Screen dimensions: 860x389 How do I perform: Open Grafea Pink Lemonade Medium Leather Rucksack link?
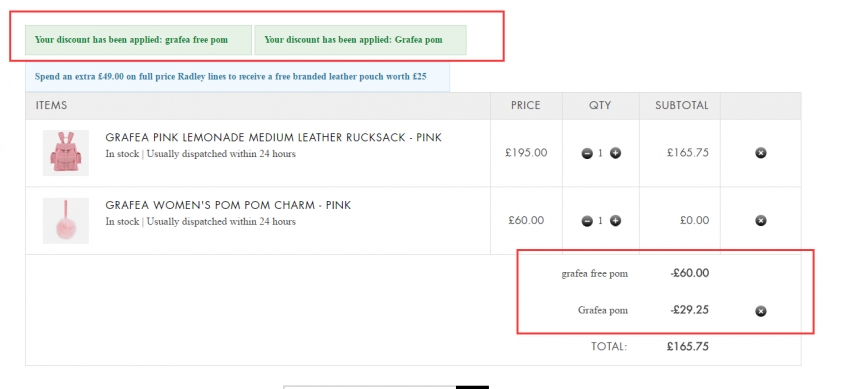tap(273, 137)
